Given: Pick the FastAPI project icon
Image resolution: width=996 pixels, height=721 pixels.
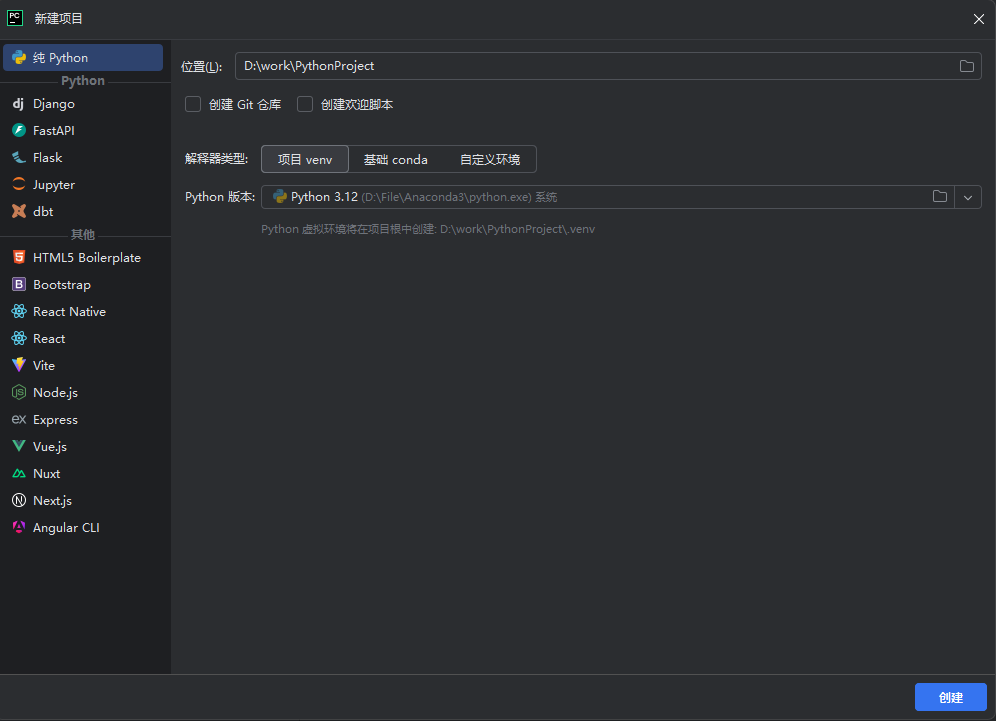Looking at the screenshot, I should [19, 130].
